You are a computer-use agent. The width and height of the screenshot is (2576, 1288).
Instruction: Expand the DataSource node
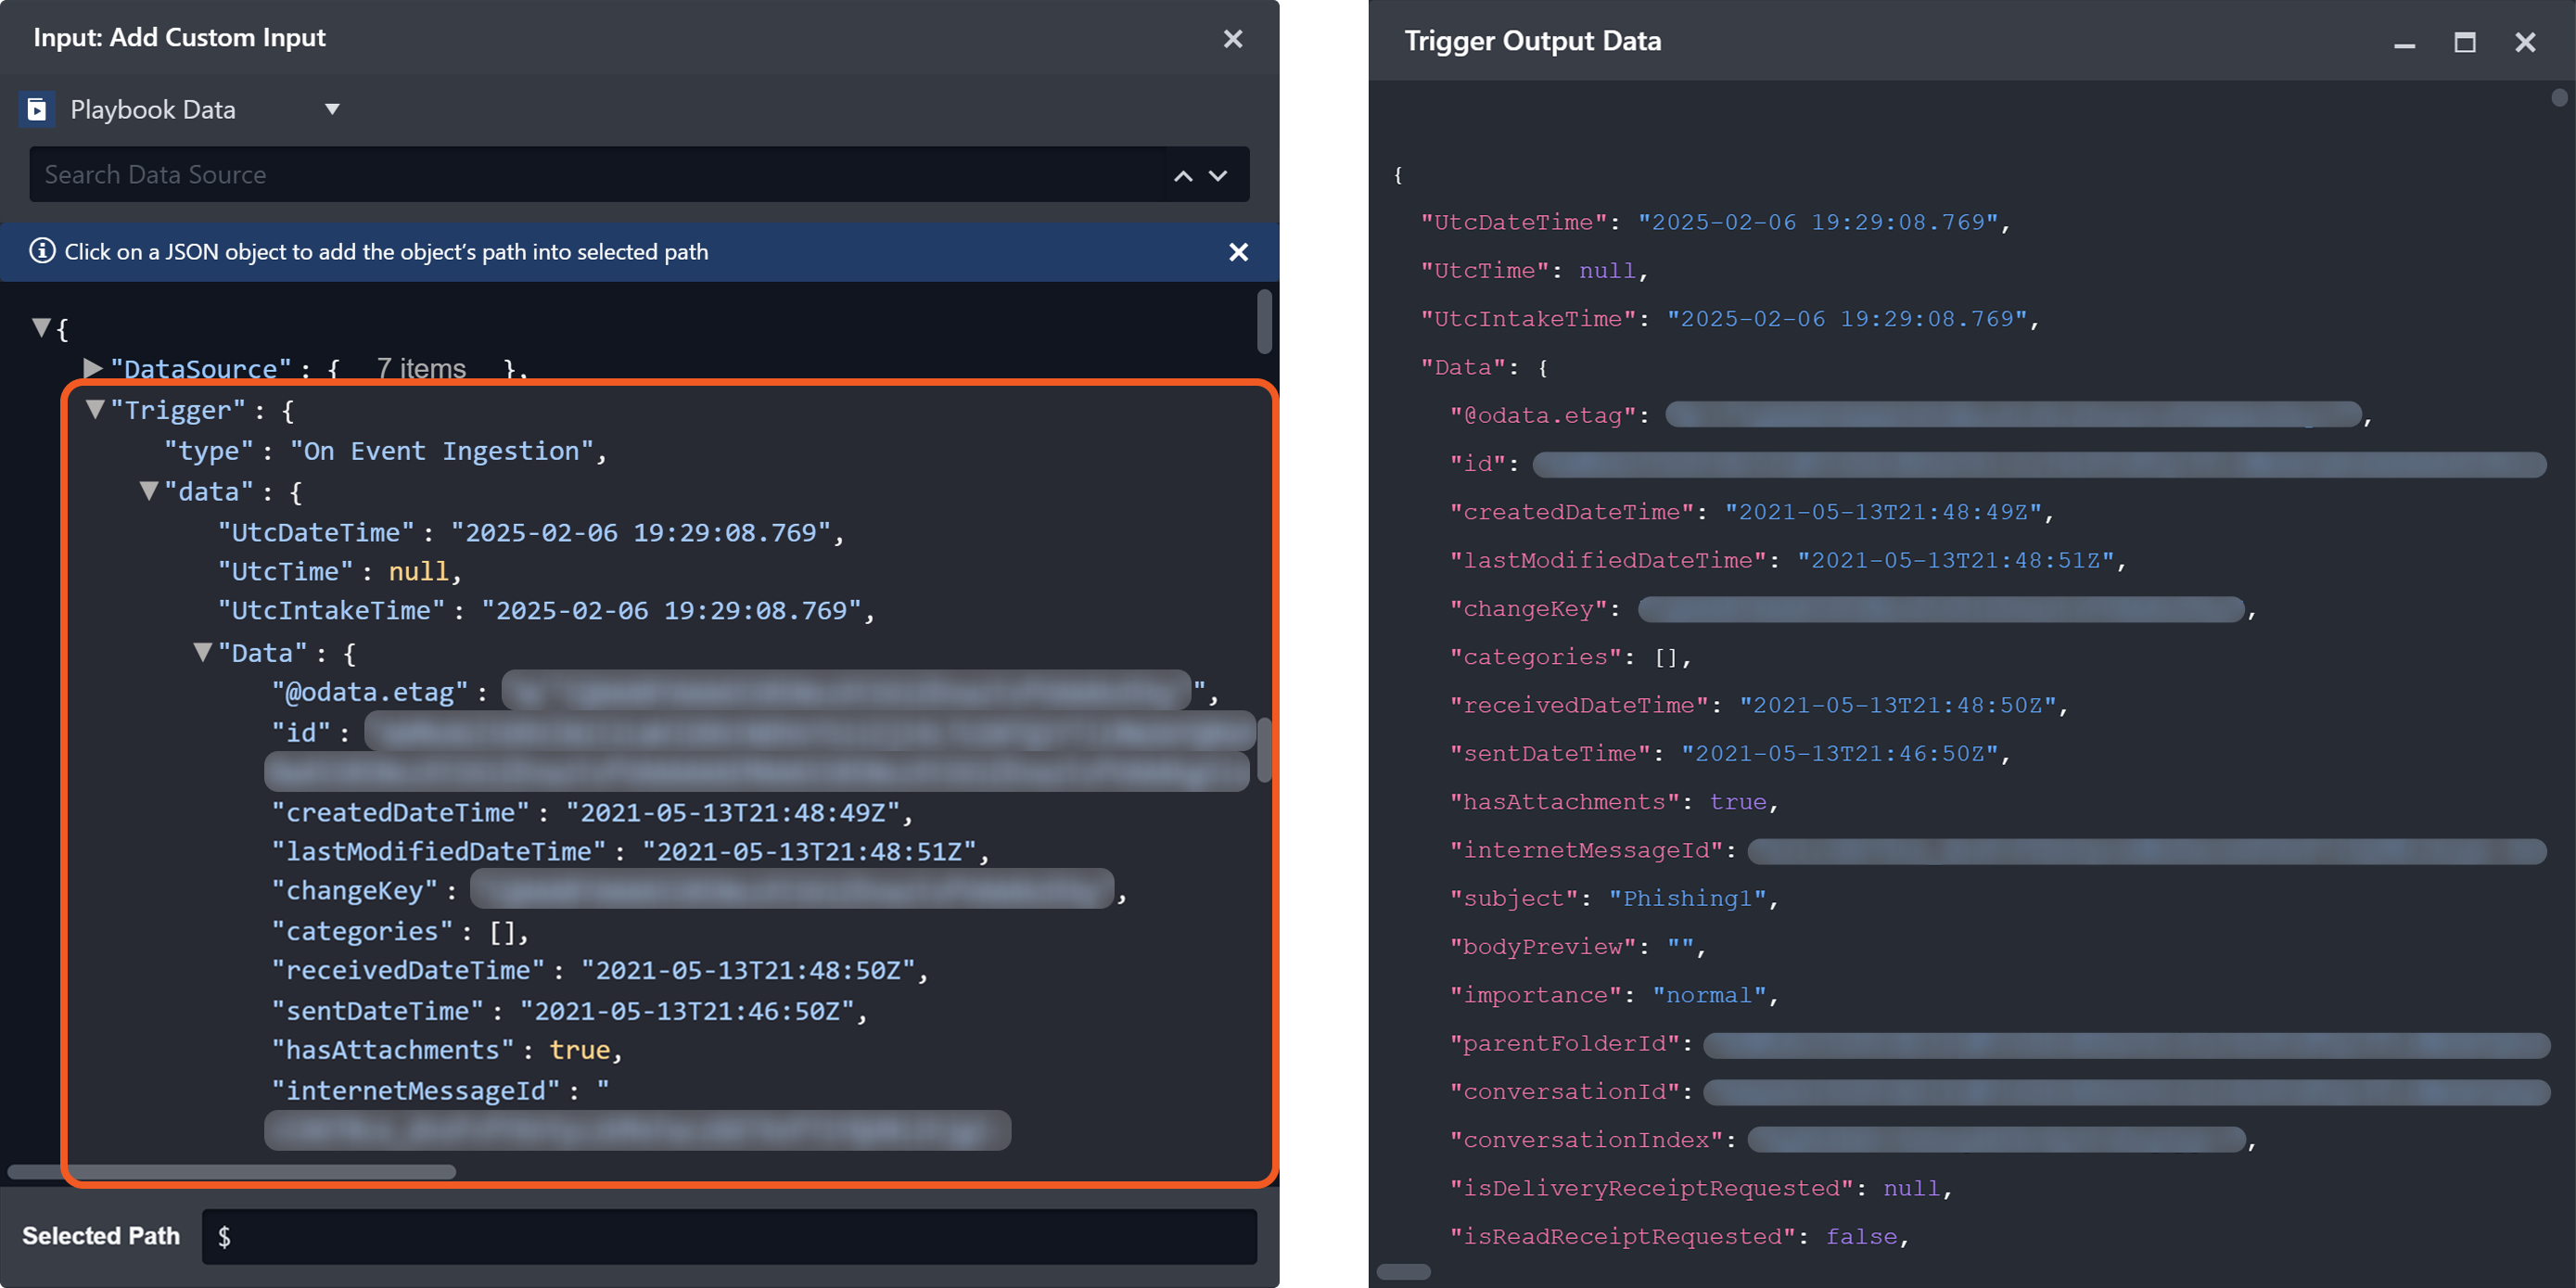[x=93, y=368]
